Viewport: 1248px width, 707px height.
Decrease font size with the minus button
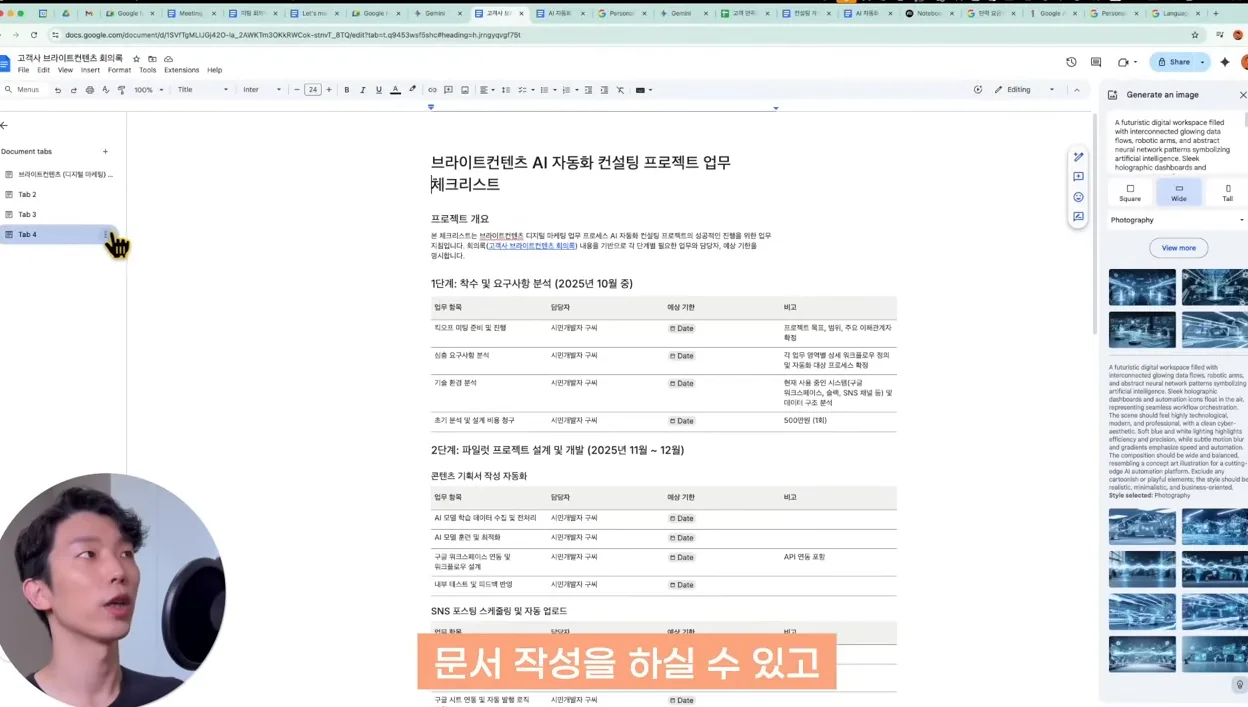click(296, 90)
